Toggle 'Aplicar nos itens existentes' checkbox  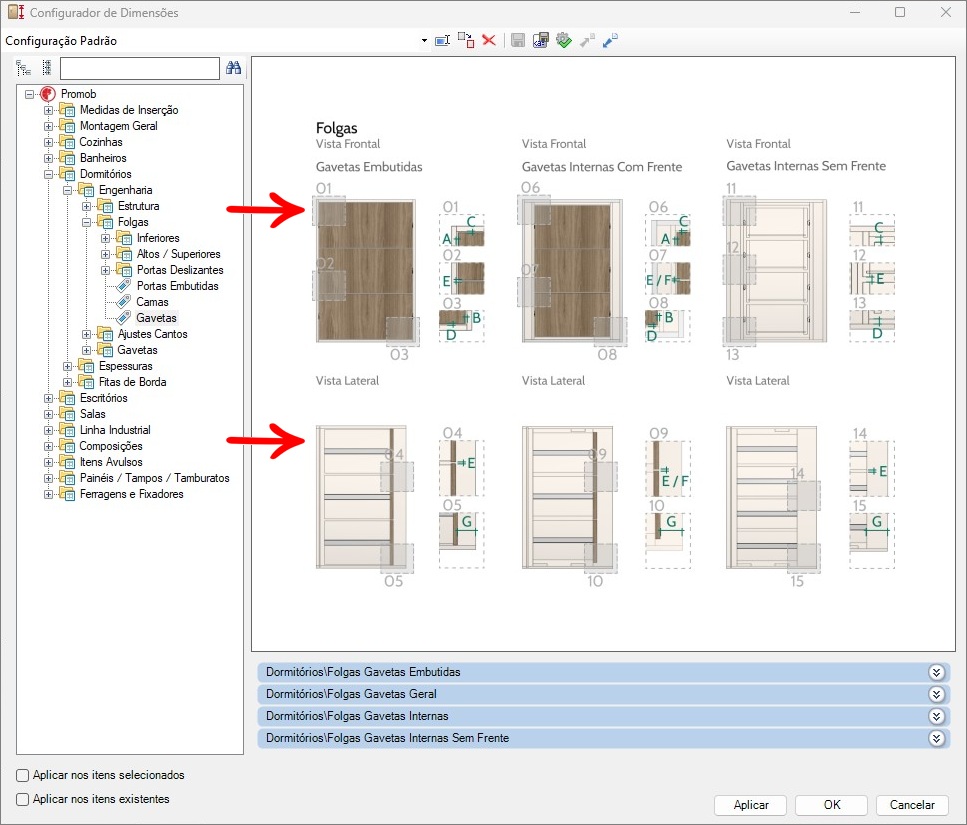point(23,799)
